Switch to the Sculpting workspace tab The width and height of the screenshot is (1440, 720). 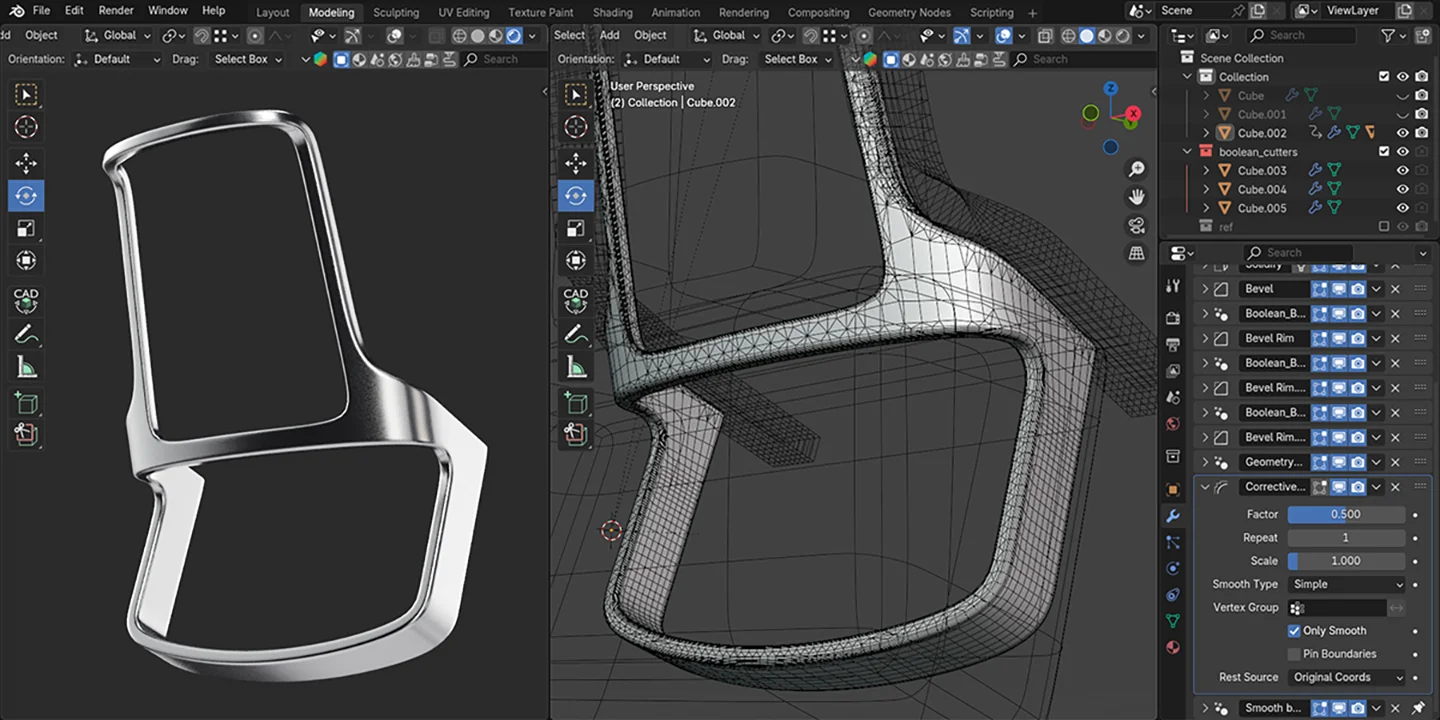click(x=396, y=12)
